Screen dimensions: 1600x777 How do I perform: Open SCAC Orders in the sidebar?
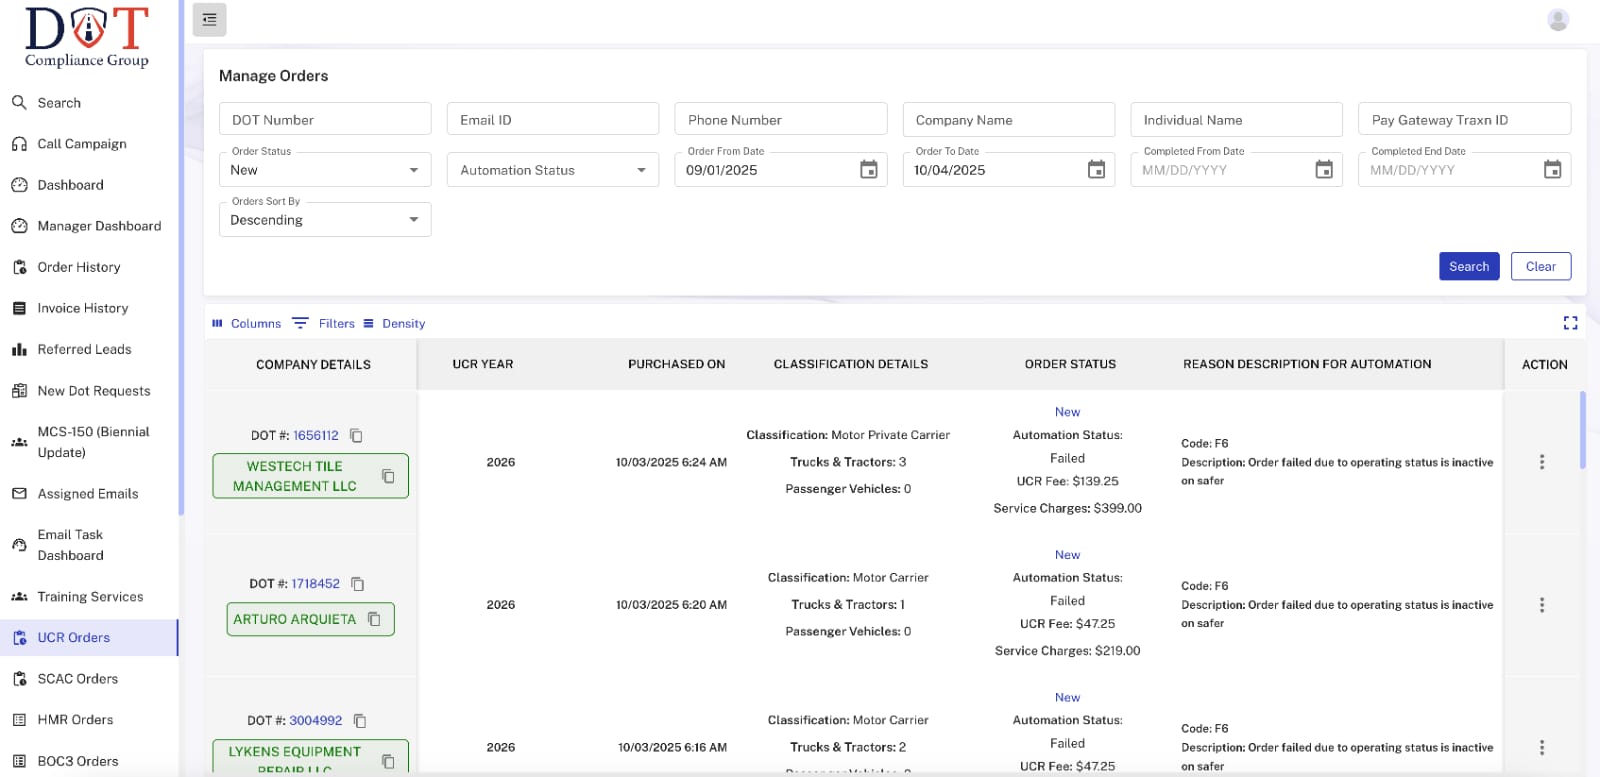point(77,679)
